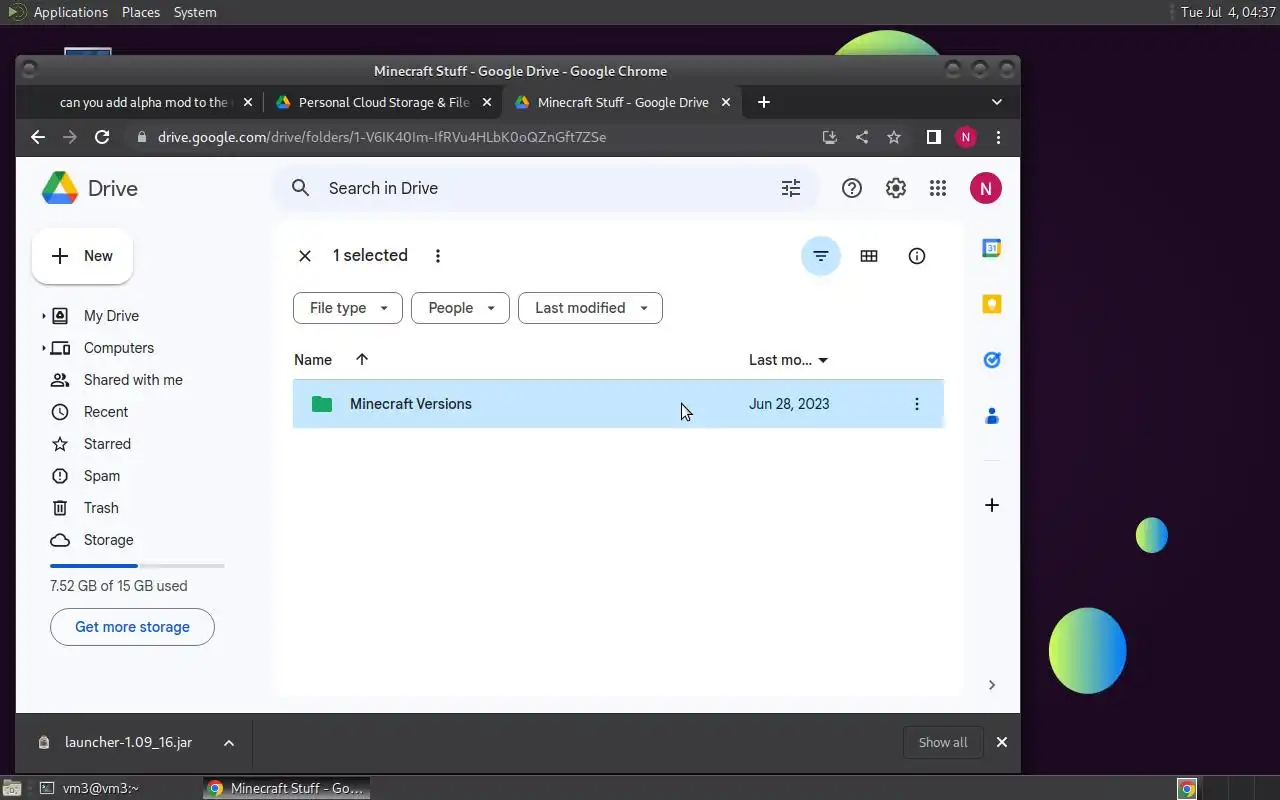Open Starred items
Screen dimensions: 1280x800
point(107,444)
